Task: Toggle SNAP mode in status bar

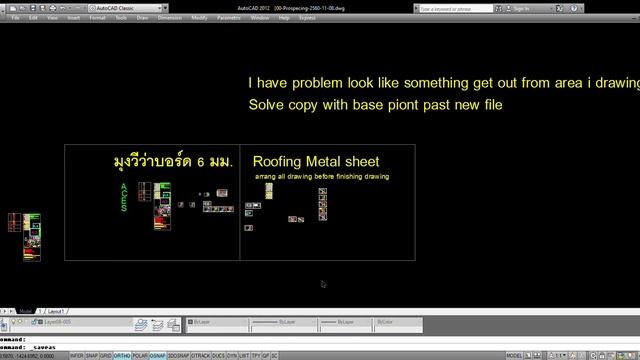Action: click(x=91, y=356)
